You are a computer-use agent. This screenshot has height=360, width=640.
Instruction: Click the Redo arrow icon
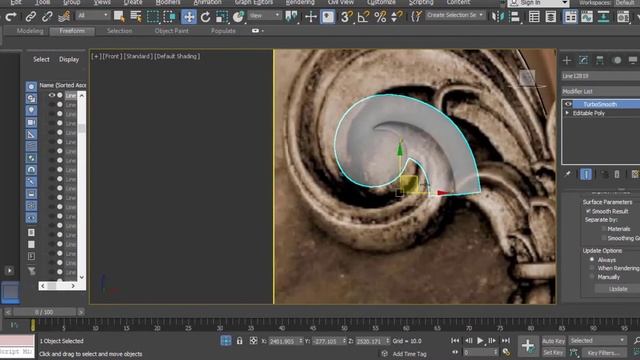tap(11, 17)
